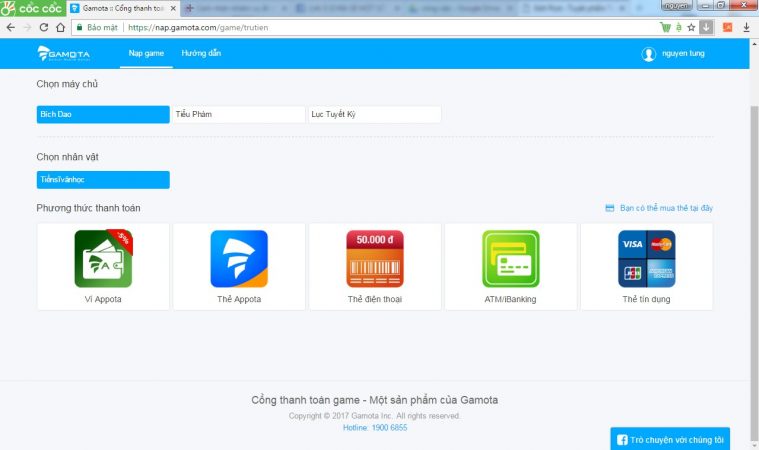Reload the page with the refresh icon

click(x=44, y=28)
